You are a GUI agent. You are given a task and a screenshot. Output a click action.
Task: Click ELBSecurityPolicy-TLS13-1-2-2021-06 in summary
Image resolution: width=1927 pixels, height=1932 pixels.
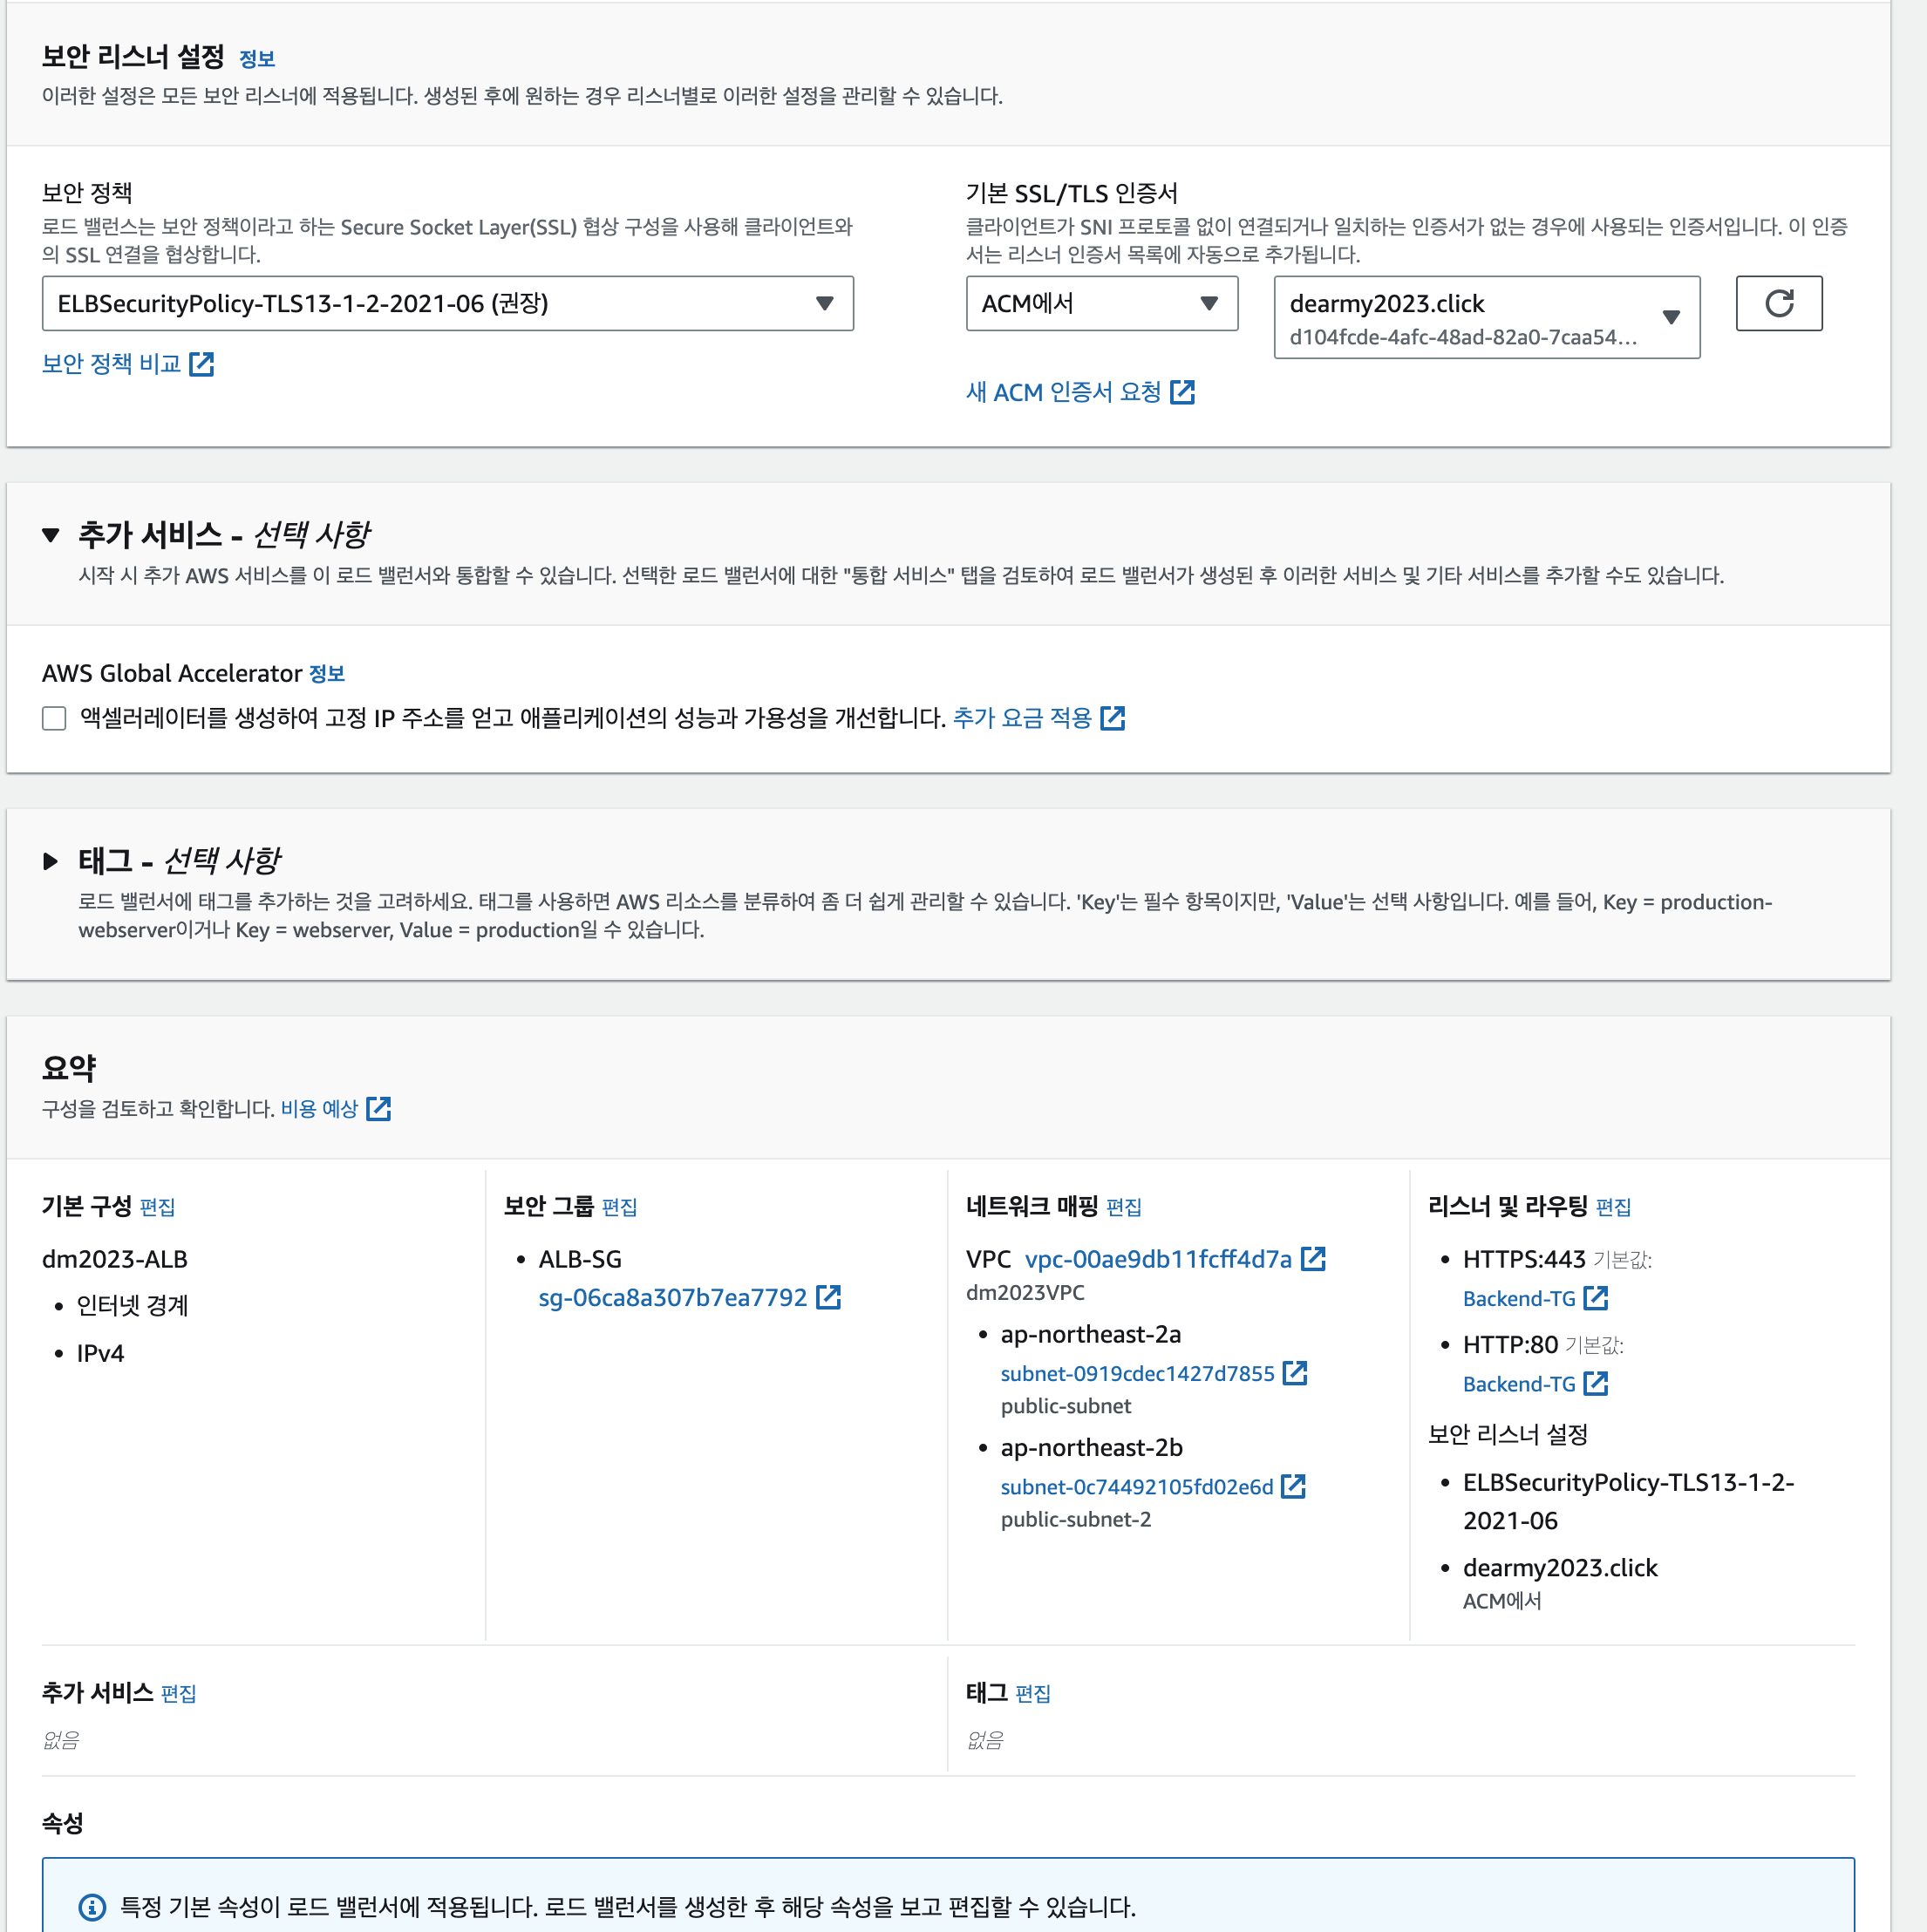(1628, 1501)
